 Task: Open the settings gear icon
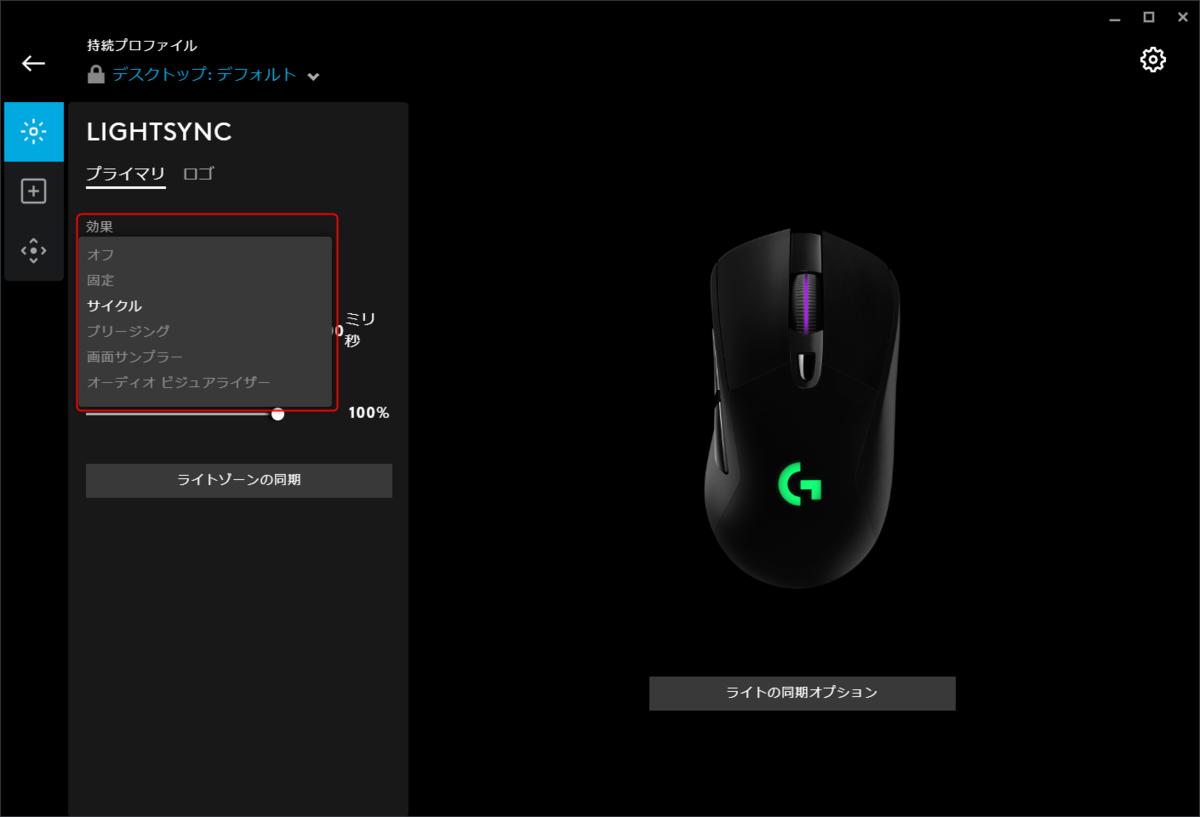(1153, 60)
